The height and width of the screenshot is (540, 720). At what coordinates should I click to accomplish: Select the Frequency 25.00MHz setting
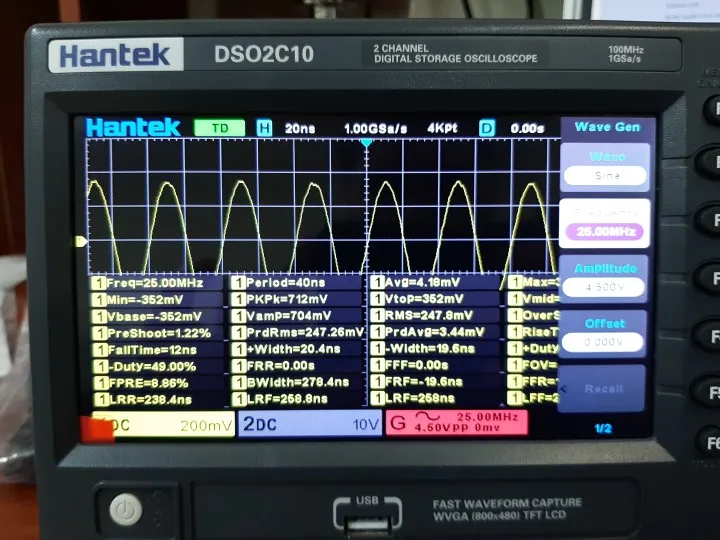605,224
